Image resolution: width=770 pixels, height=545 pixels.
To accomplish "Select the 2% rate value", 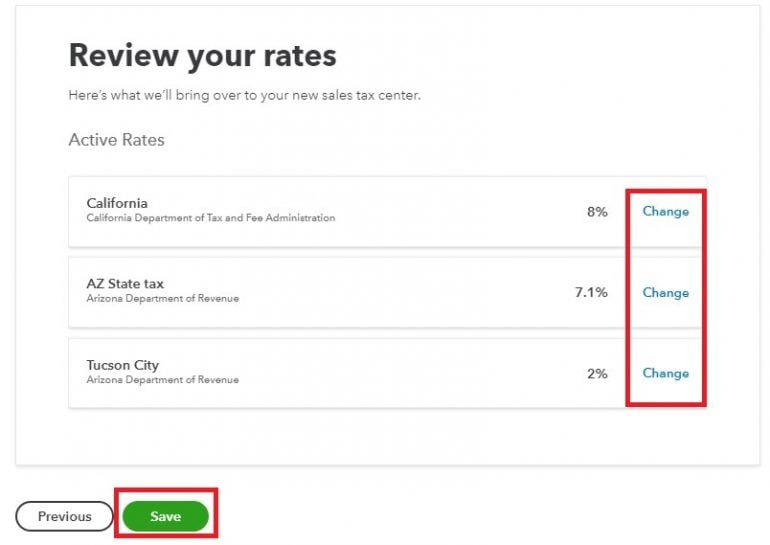I will tap(597, 373).
